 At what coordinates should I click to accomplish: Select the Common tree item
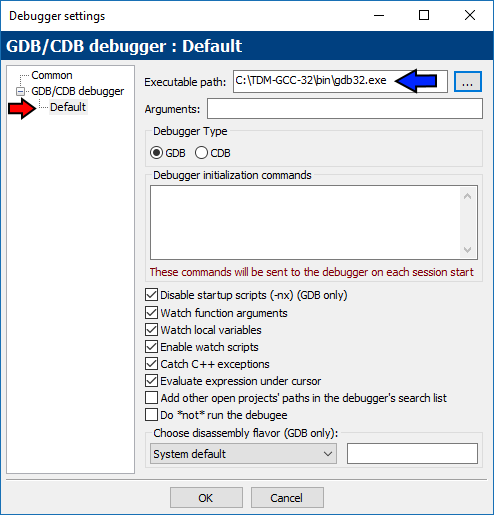[52, 75]
